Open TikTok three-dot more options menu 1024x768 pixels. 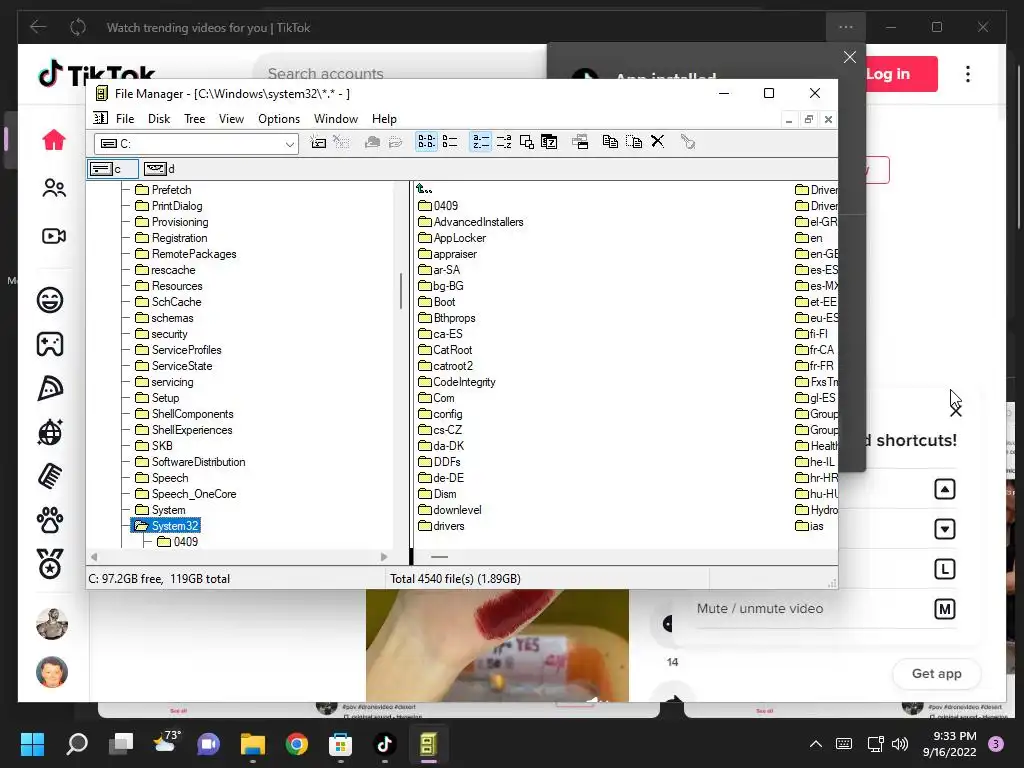(x=968, y=74)
